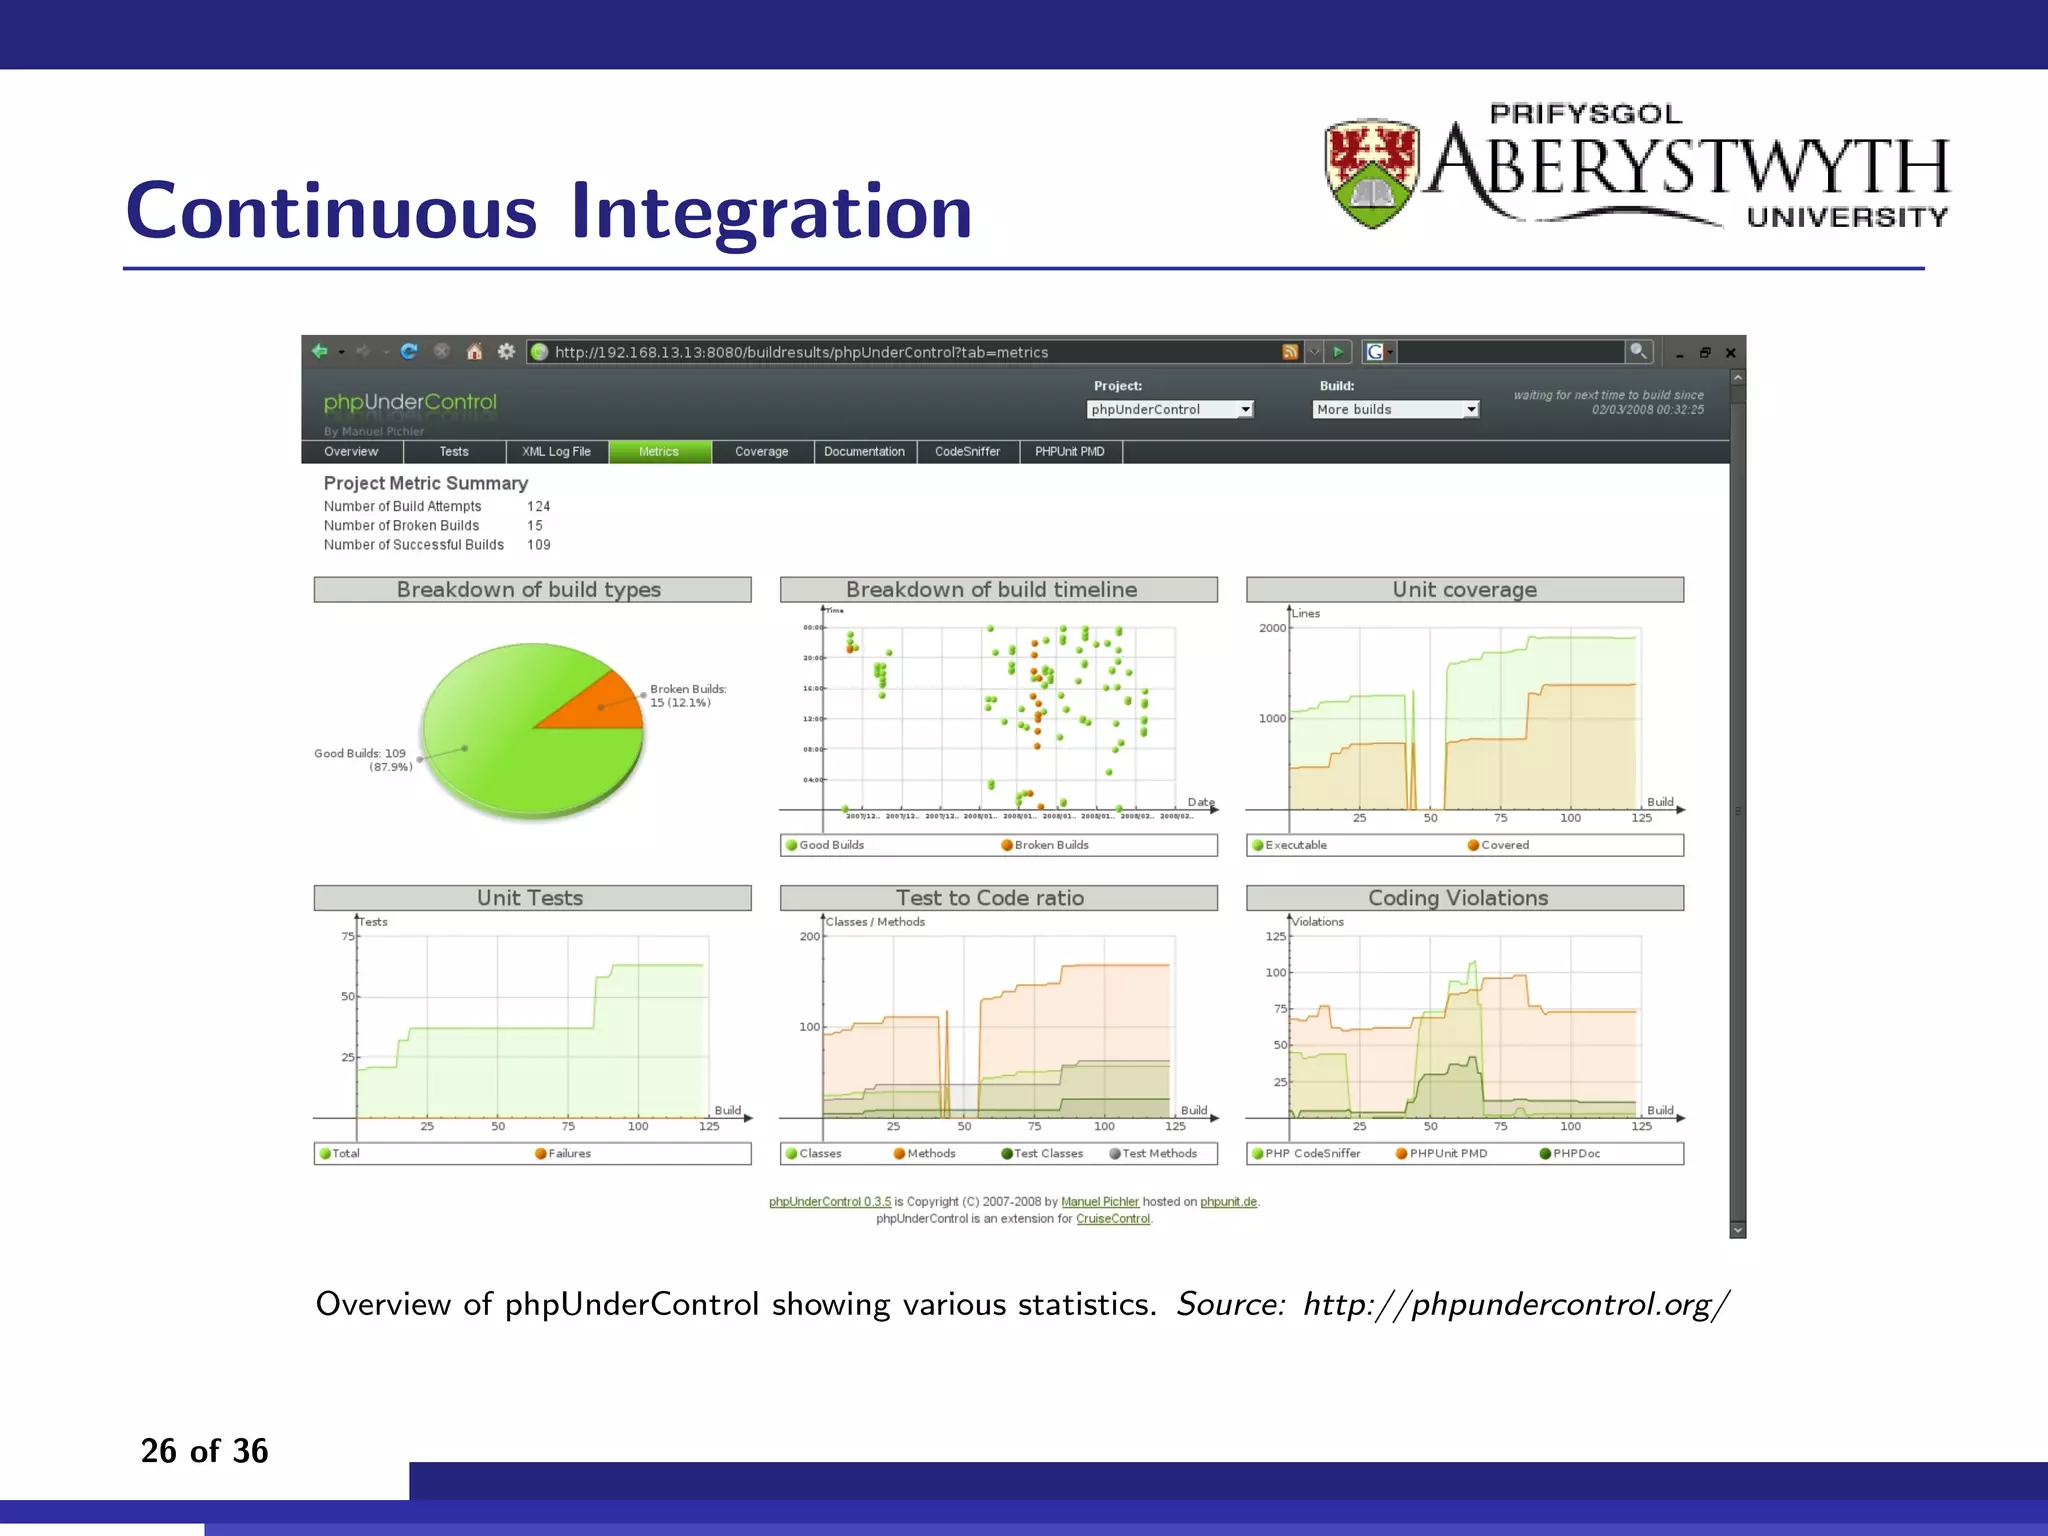Open the Documentation tab
Viewport: 2048px width, 1536px height.
pyautogui.click(x=865, y=452)
